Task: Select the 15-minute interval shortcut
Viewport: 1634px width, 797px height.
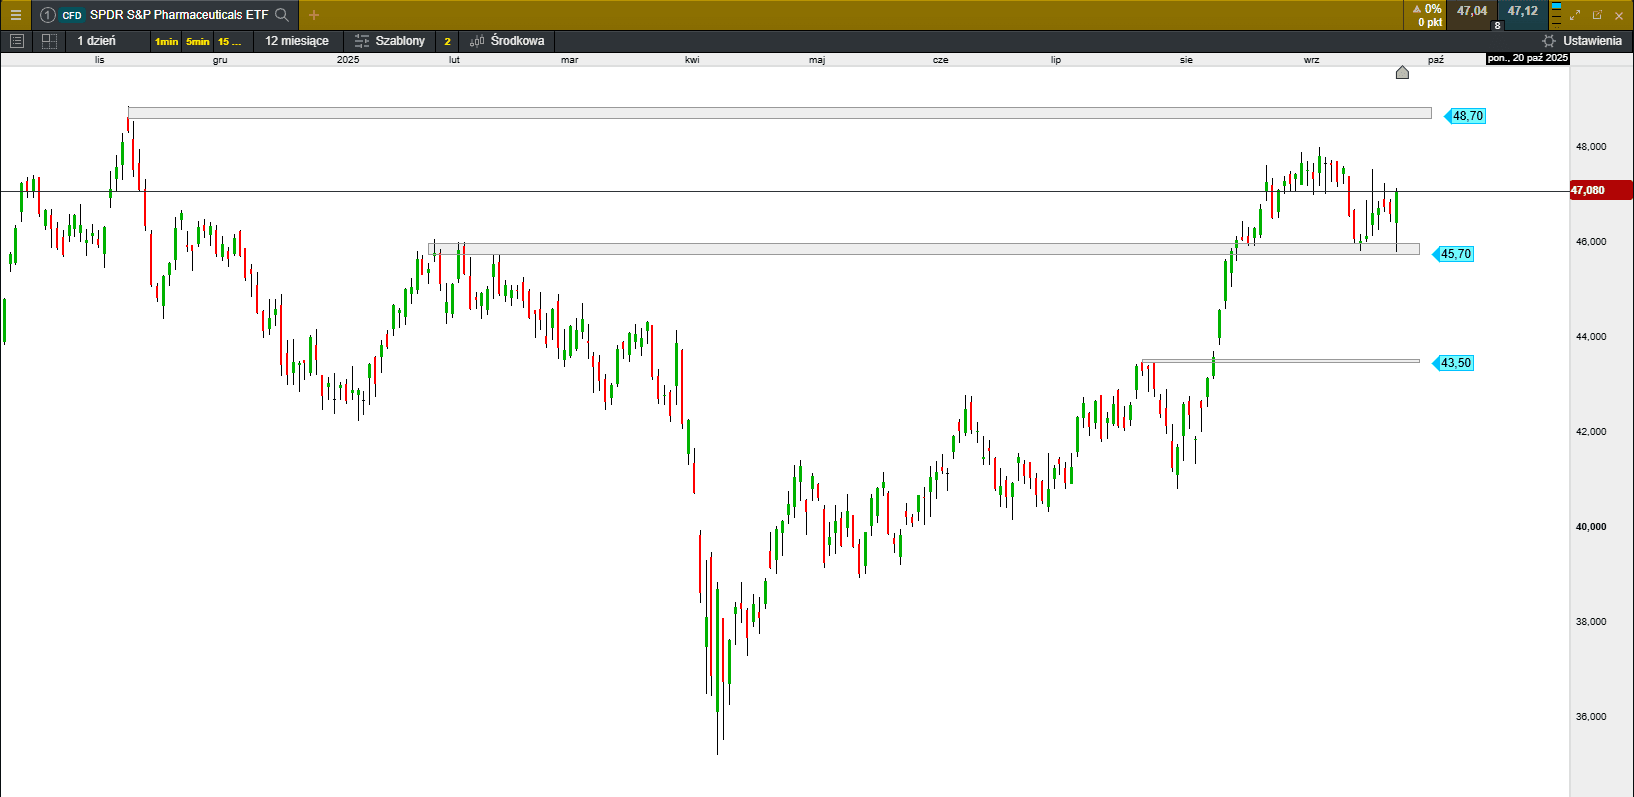Action: point(229,42)
